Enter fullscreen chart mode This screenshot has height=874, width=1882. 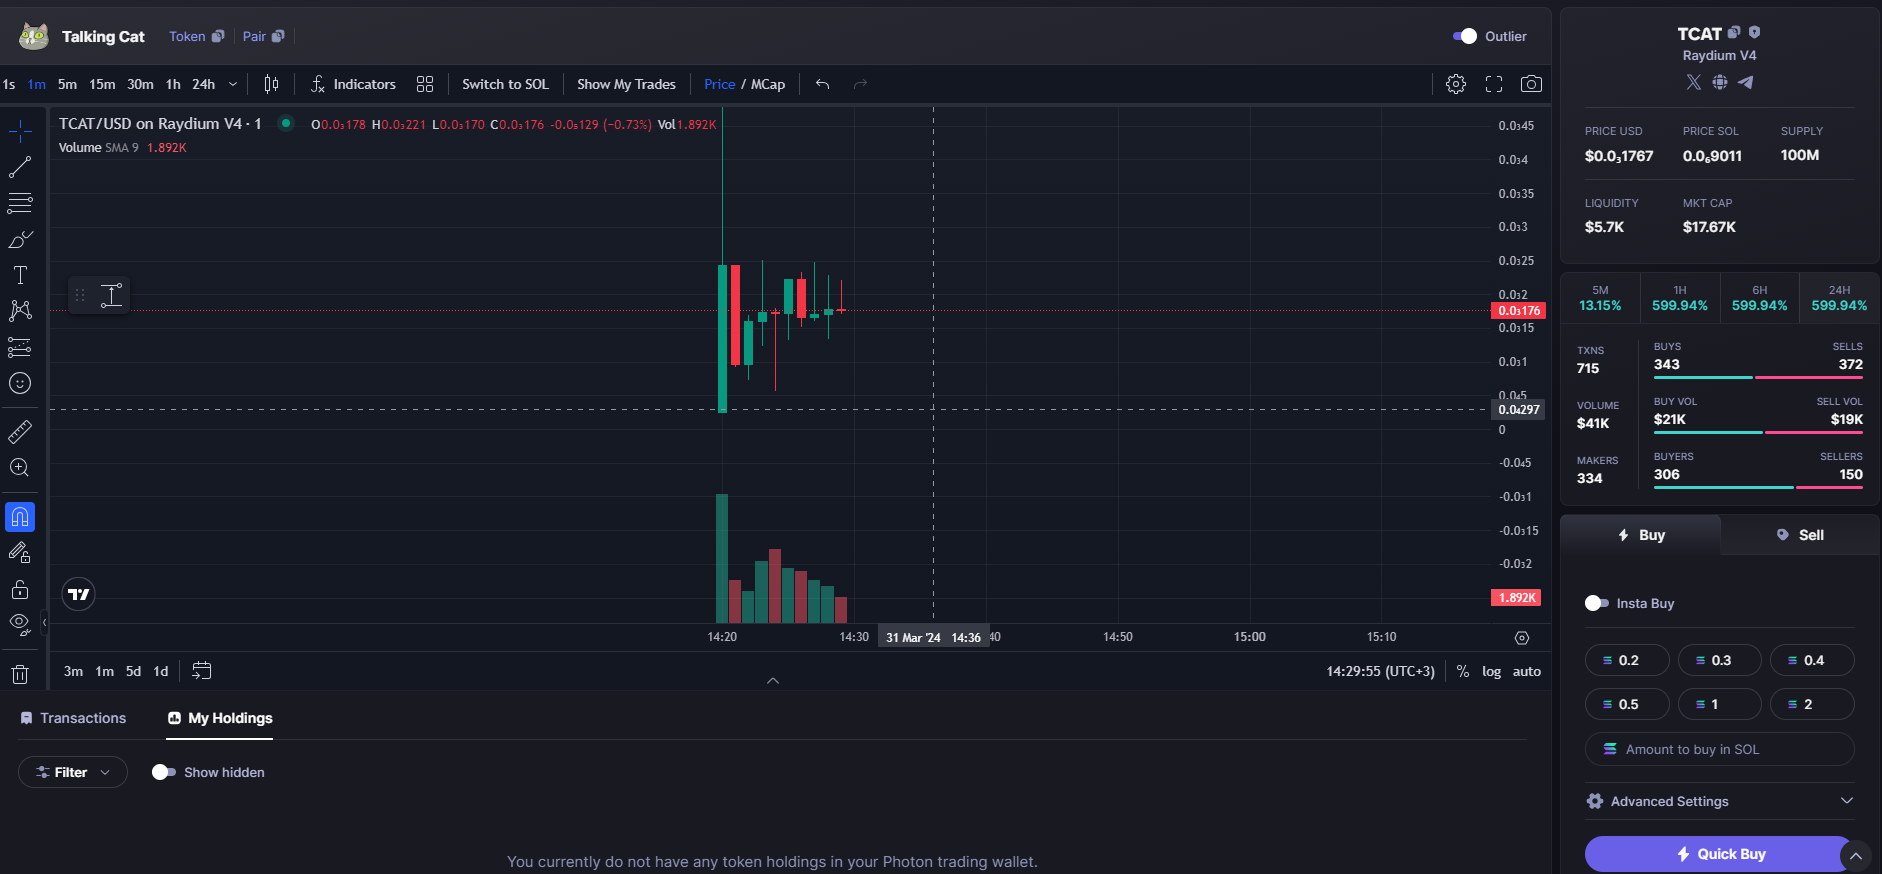1494,84
